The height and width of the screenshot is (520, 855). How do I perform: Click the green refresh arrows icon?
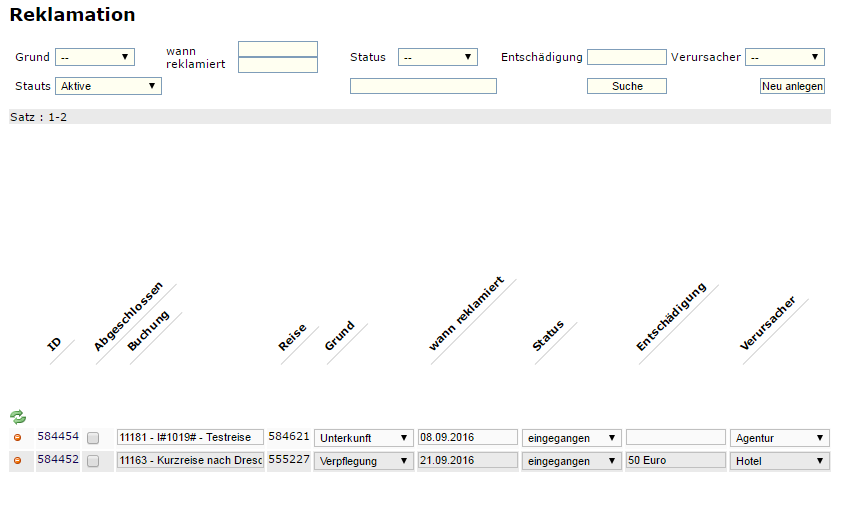(x=18, y=417)
